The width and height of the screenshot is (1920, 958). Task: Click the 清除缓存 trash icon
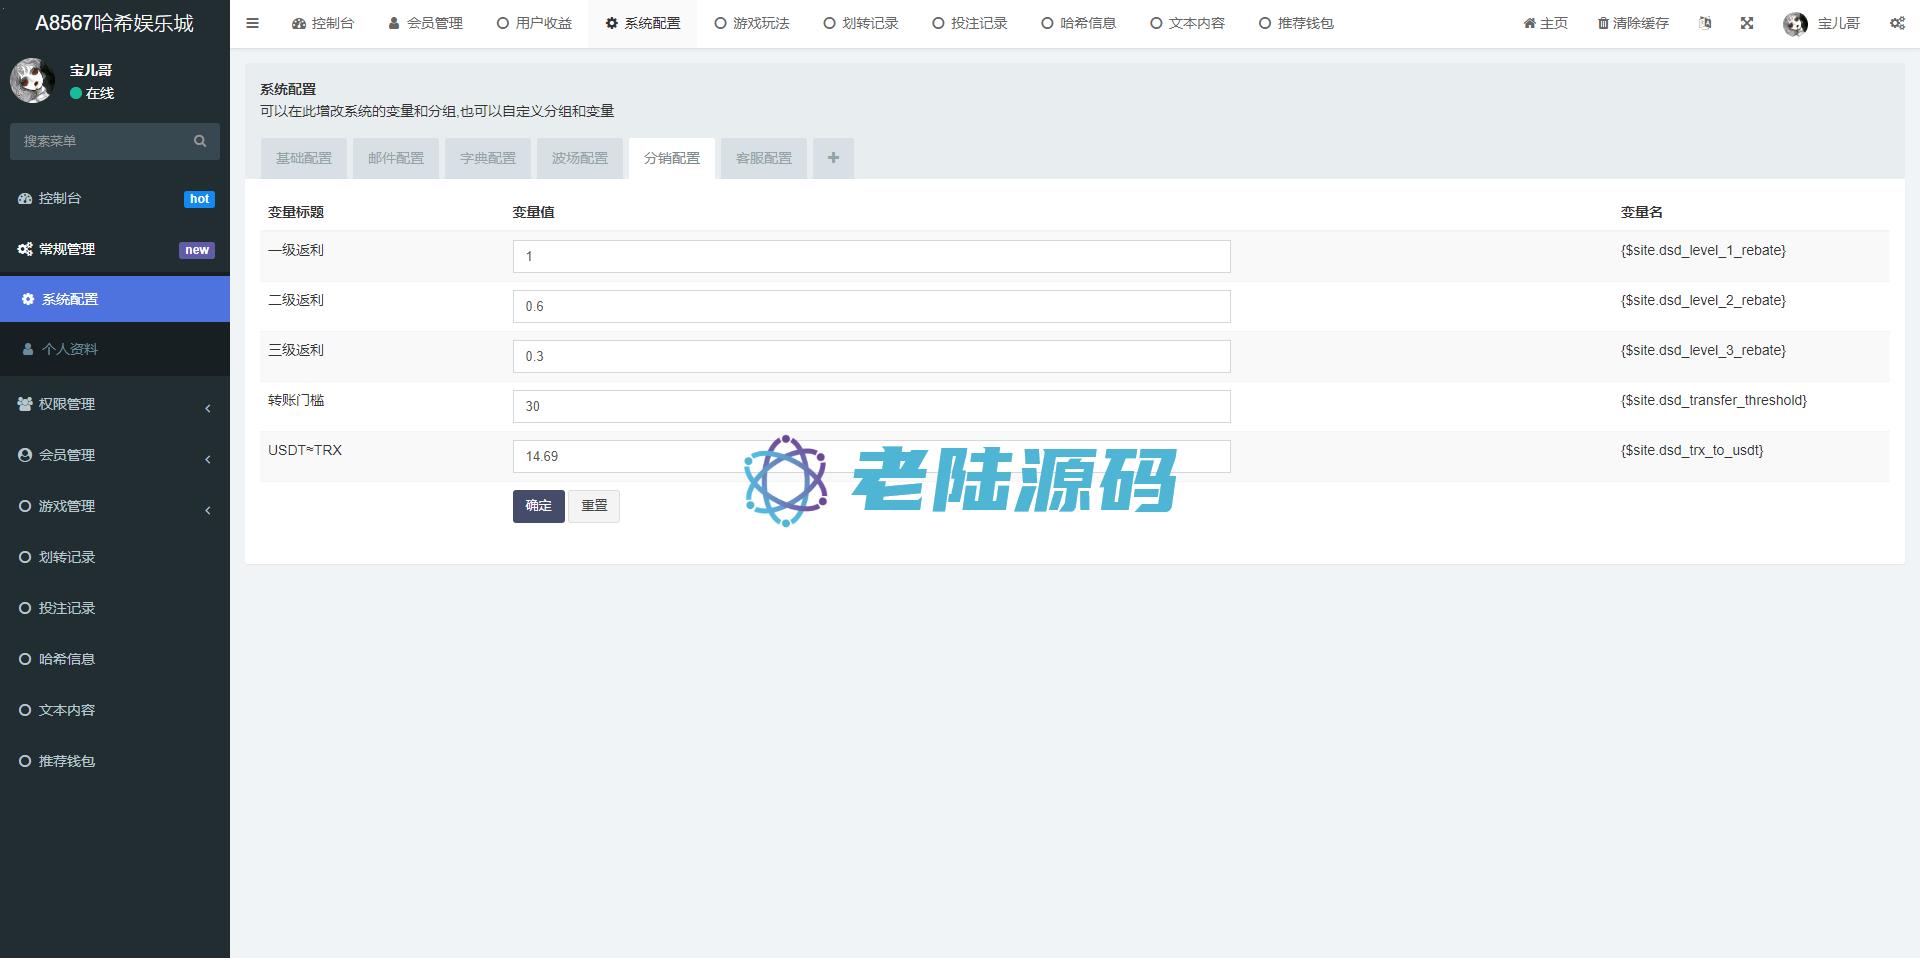tap(1603, 23)
